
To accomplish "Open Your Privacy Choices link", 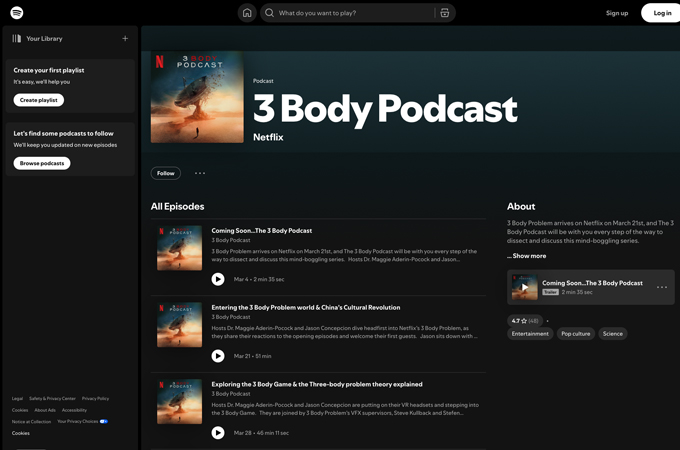I will click(x=78, y=421).
